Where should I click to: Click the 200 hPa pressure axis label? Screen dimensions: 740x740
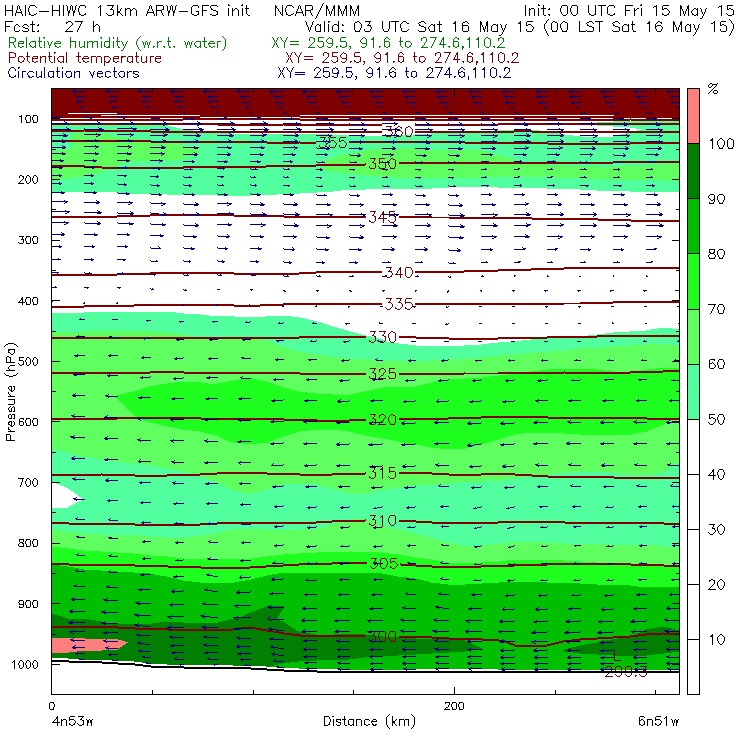tap(28, 179)
